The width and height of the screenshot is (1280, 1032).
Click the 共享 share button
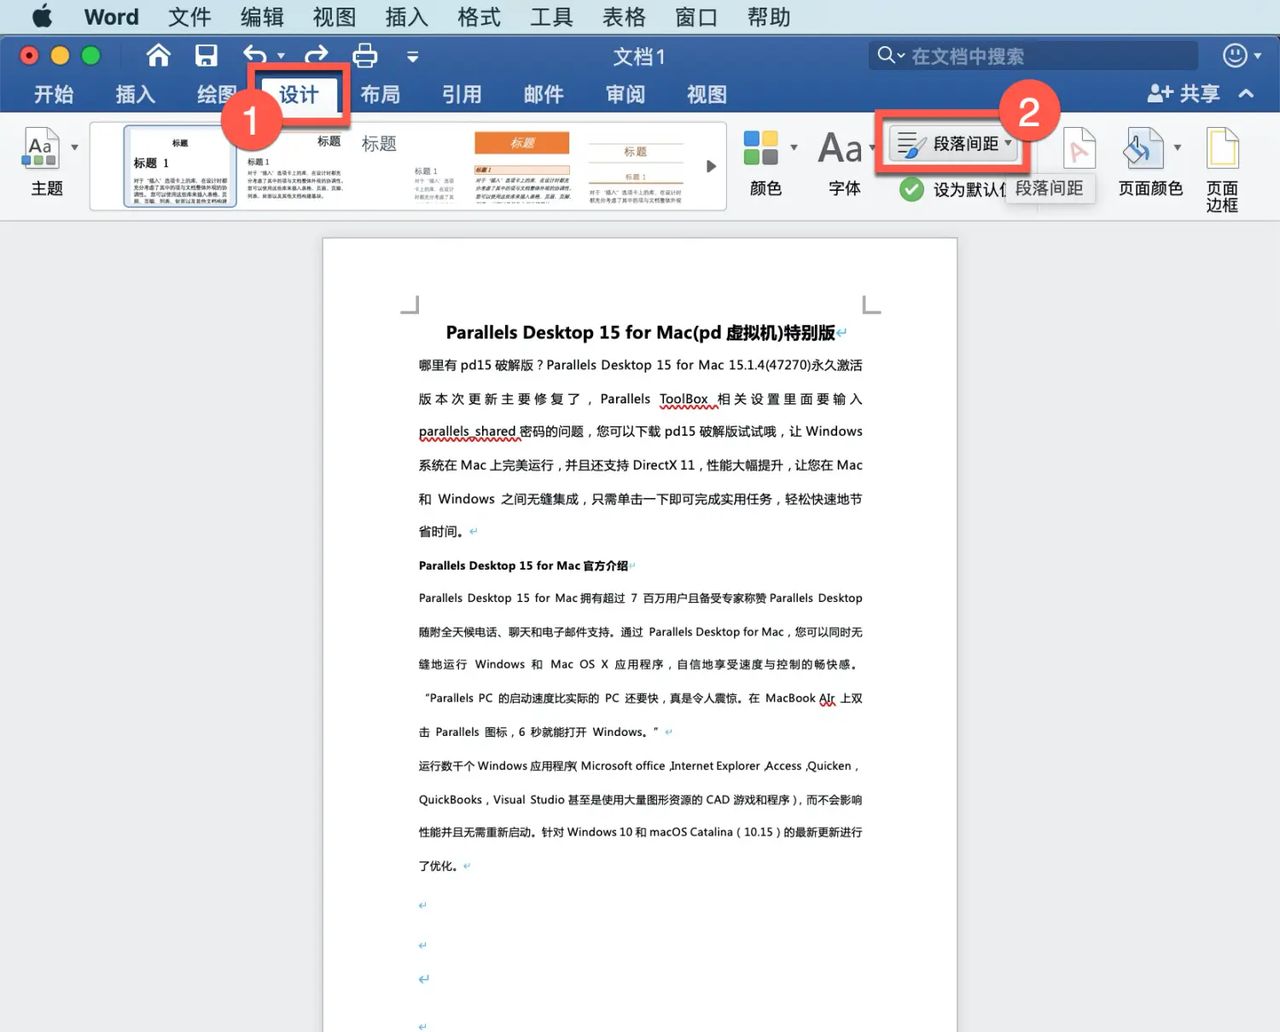tap(1184, 94)
